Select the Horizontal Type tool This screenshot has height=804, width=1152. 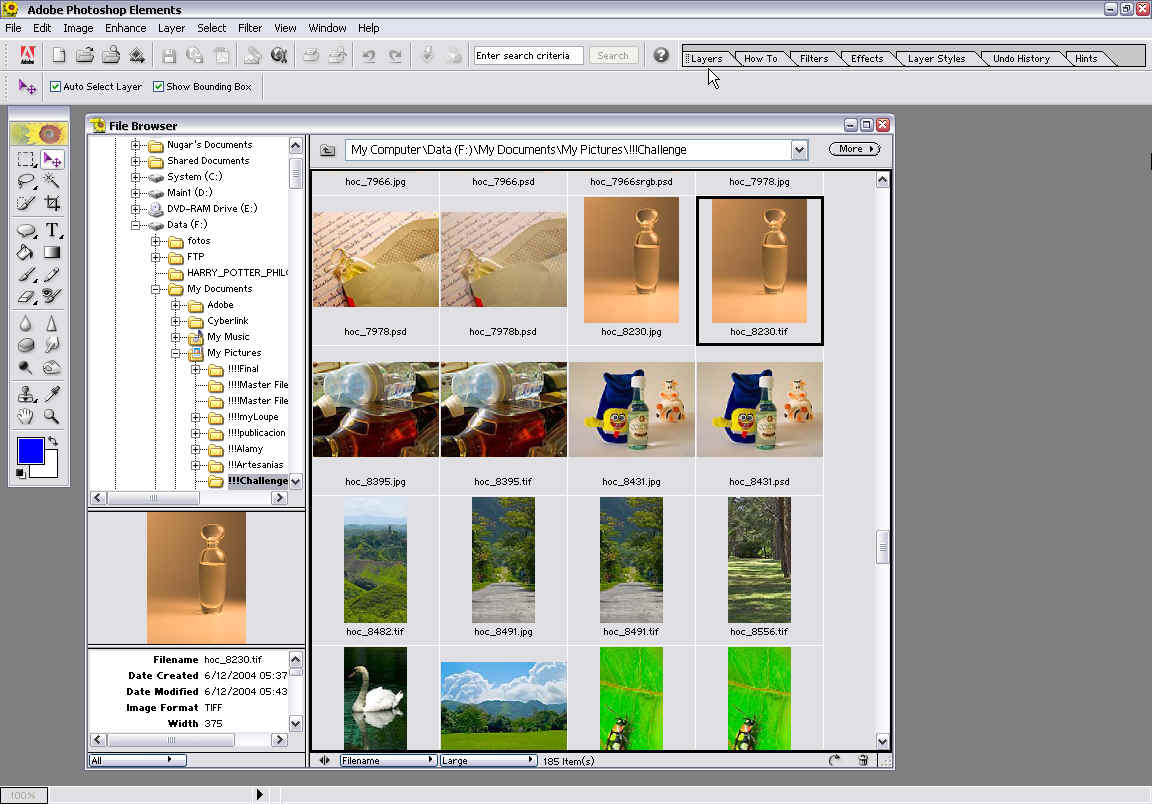[52, 230]
